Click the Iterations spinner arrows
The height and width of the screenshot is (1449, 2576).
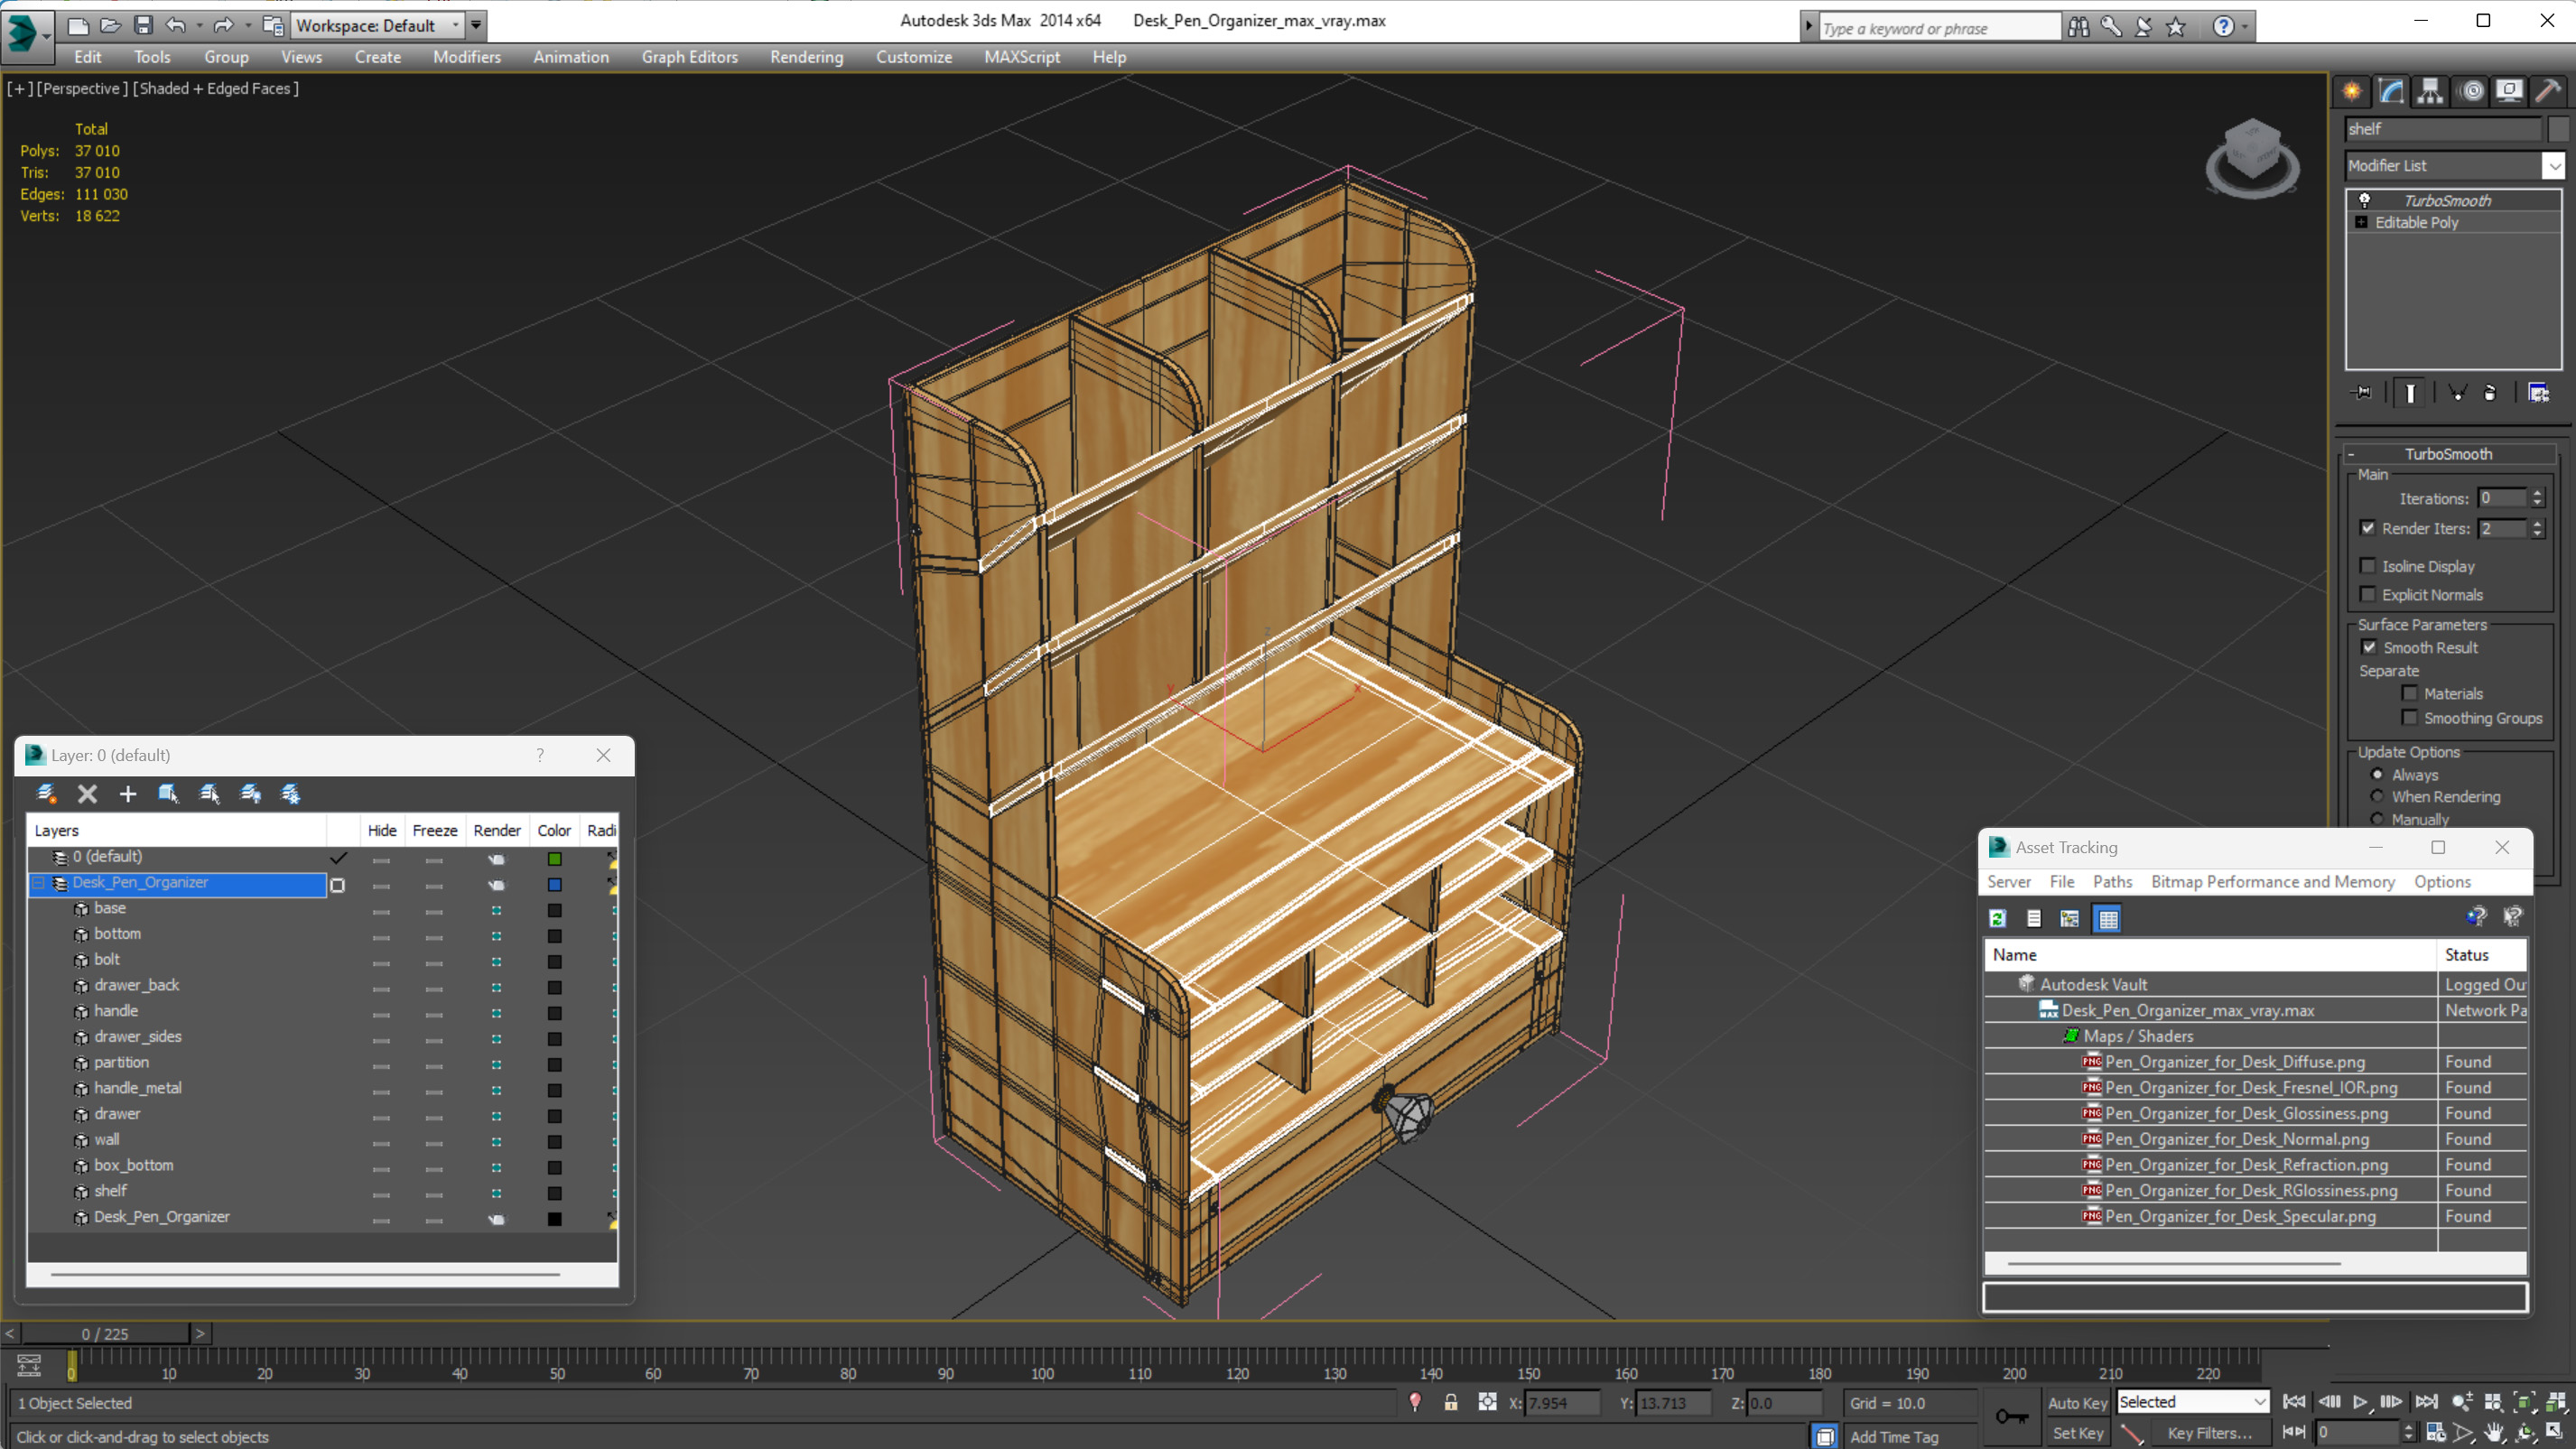[x=2537, y=498]
